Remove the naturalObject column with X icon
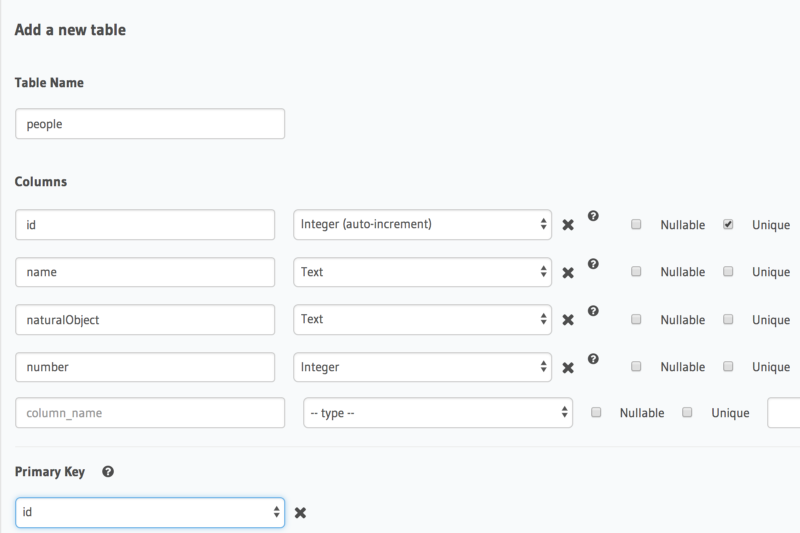Viewport: 800px width, 533px height. click(x=568, y=320)
